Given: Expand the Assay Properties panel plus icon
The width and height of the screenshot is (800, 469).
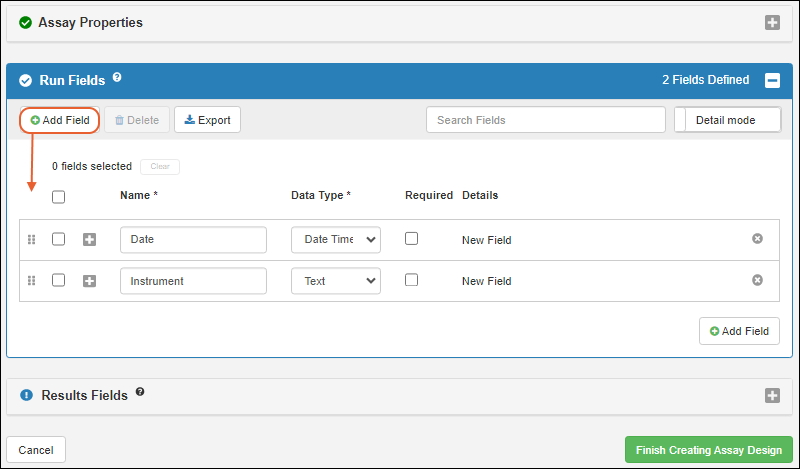Looking at the screenshot, I should pyautogui.click(x=772, y=22).
